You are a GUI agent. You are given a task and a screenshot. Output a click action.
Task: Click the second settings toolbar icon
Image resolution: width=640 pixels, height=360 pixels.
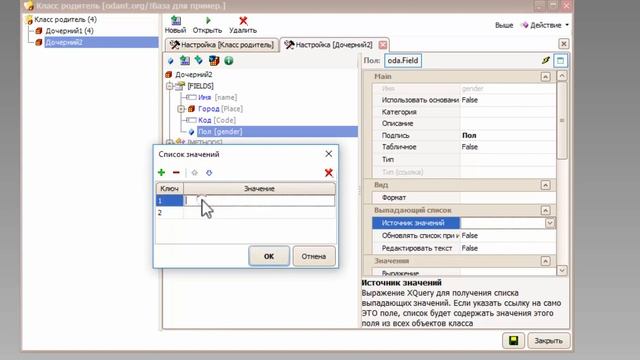(x=184, y=61)
